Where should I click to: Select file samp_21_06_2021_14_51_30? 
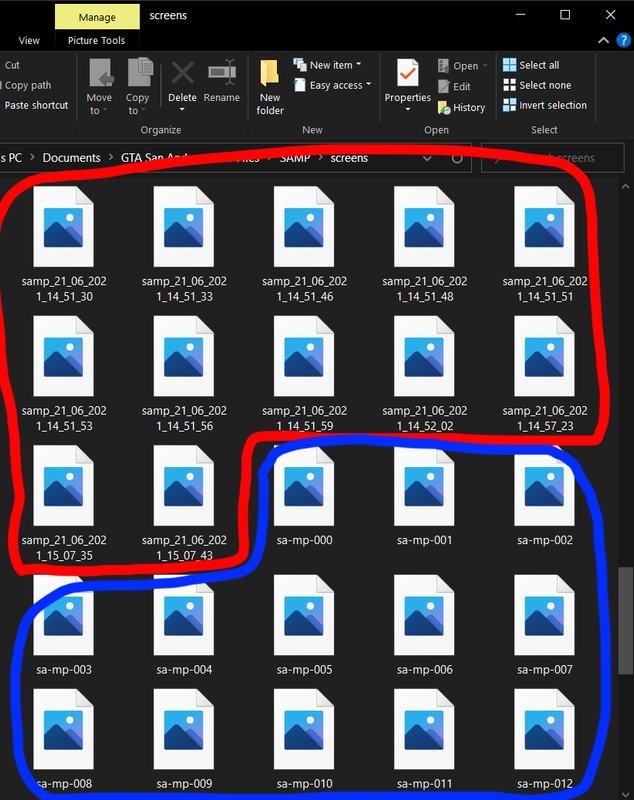point(64,244)
